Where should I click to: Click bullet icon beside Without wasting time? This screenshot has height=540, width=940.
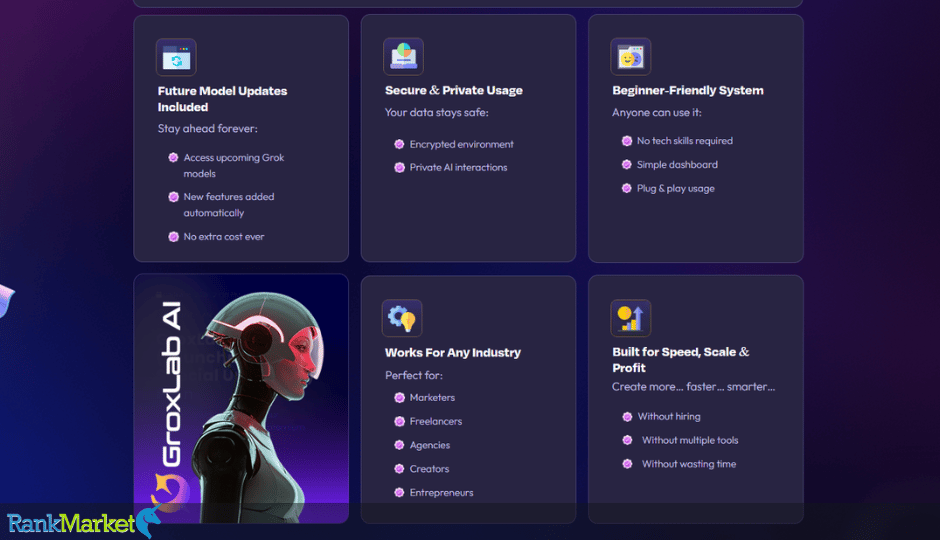coord(627,464)
